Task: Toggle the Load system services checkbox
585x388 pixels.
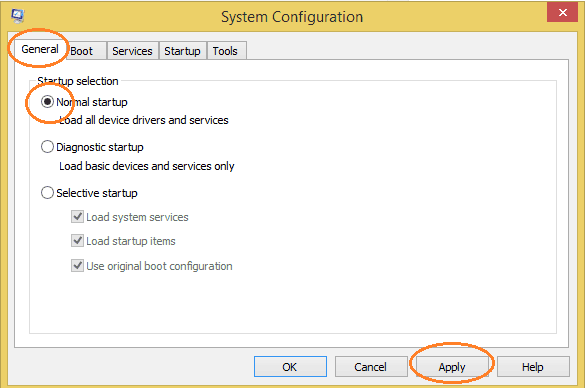Action: [77, 216]
